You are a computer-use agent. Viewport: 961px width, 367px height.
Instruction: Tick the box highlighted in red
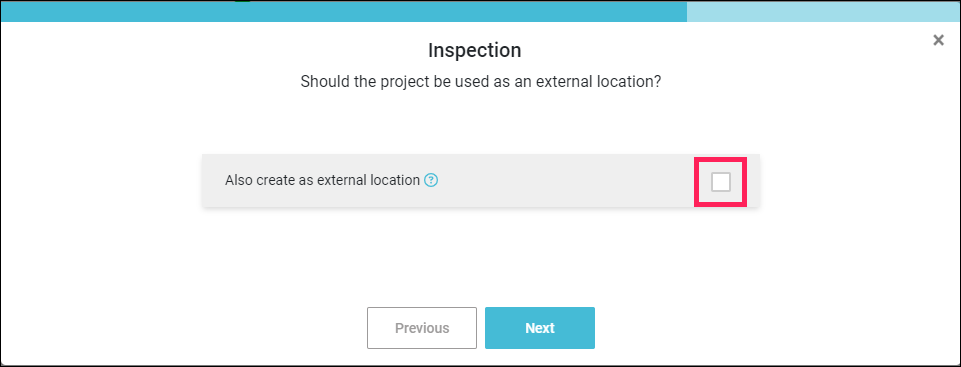720,181
